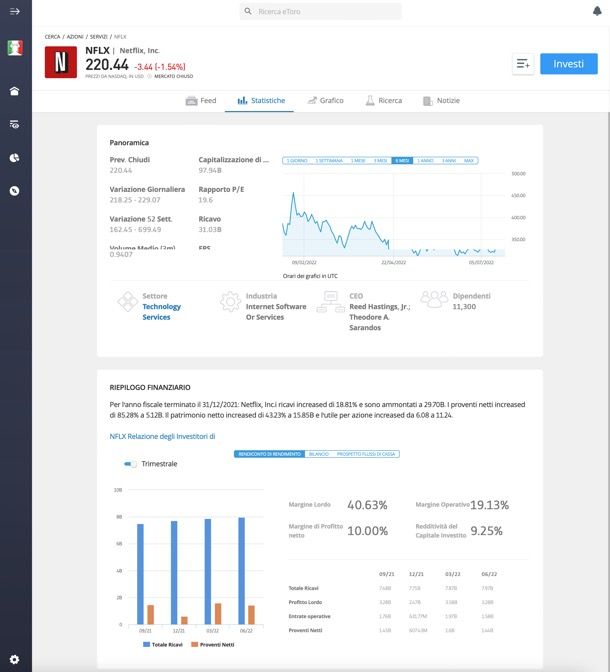
Task: Select the 3 Mesi chart range
Action: point(381,161)
